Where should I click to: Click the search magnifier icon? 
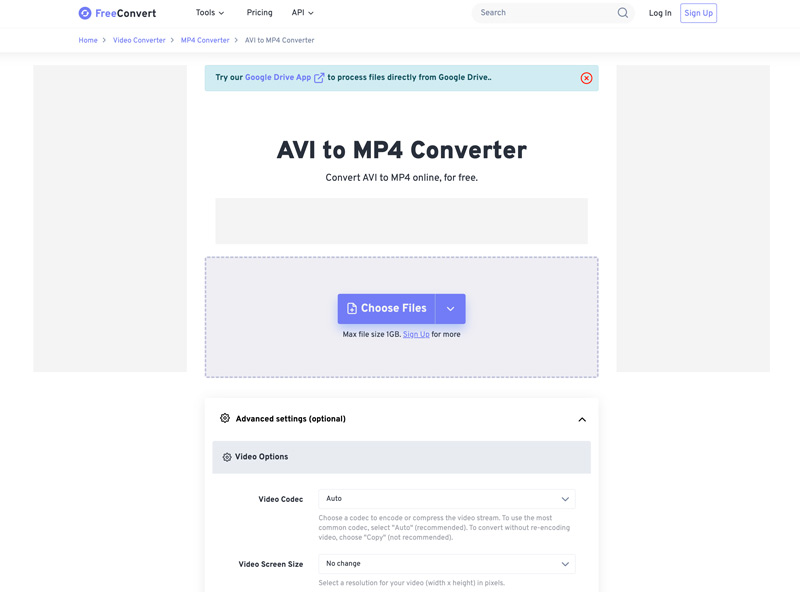[x=622, y=13]
